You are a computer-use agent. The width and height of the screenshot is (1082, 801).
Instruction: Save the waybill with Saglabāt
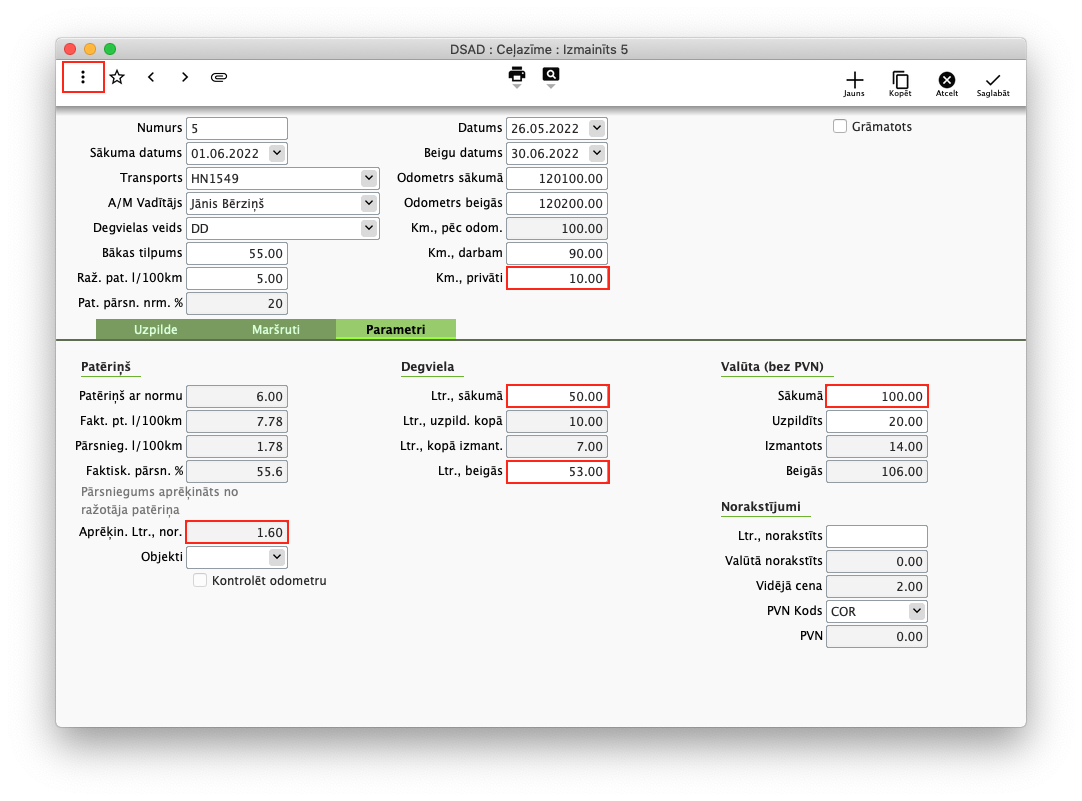(x=992, y=82)
